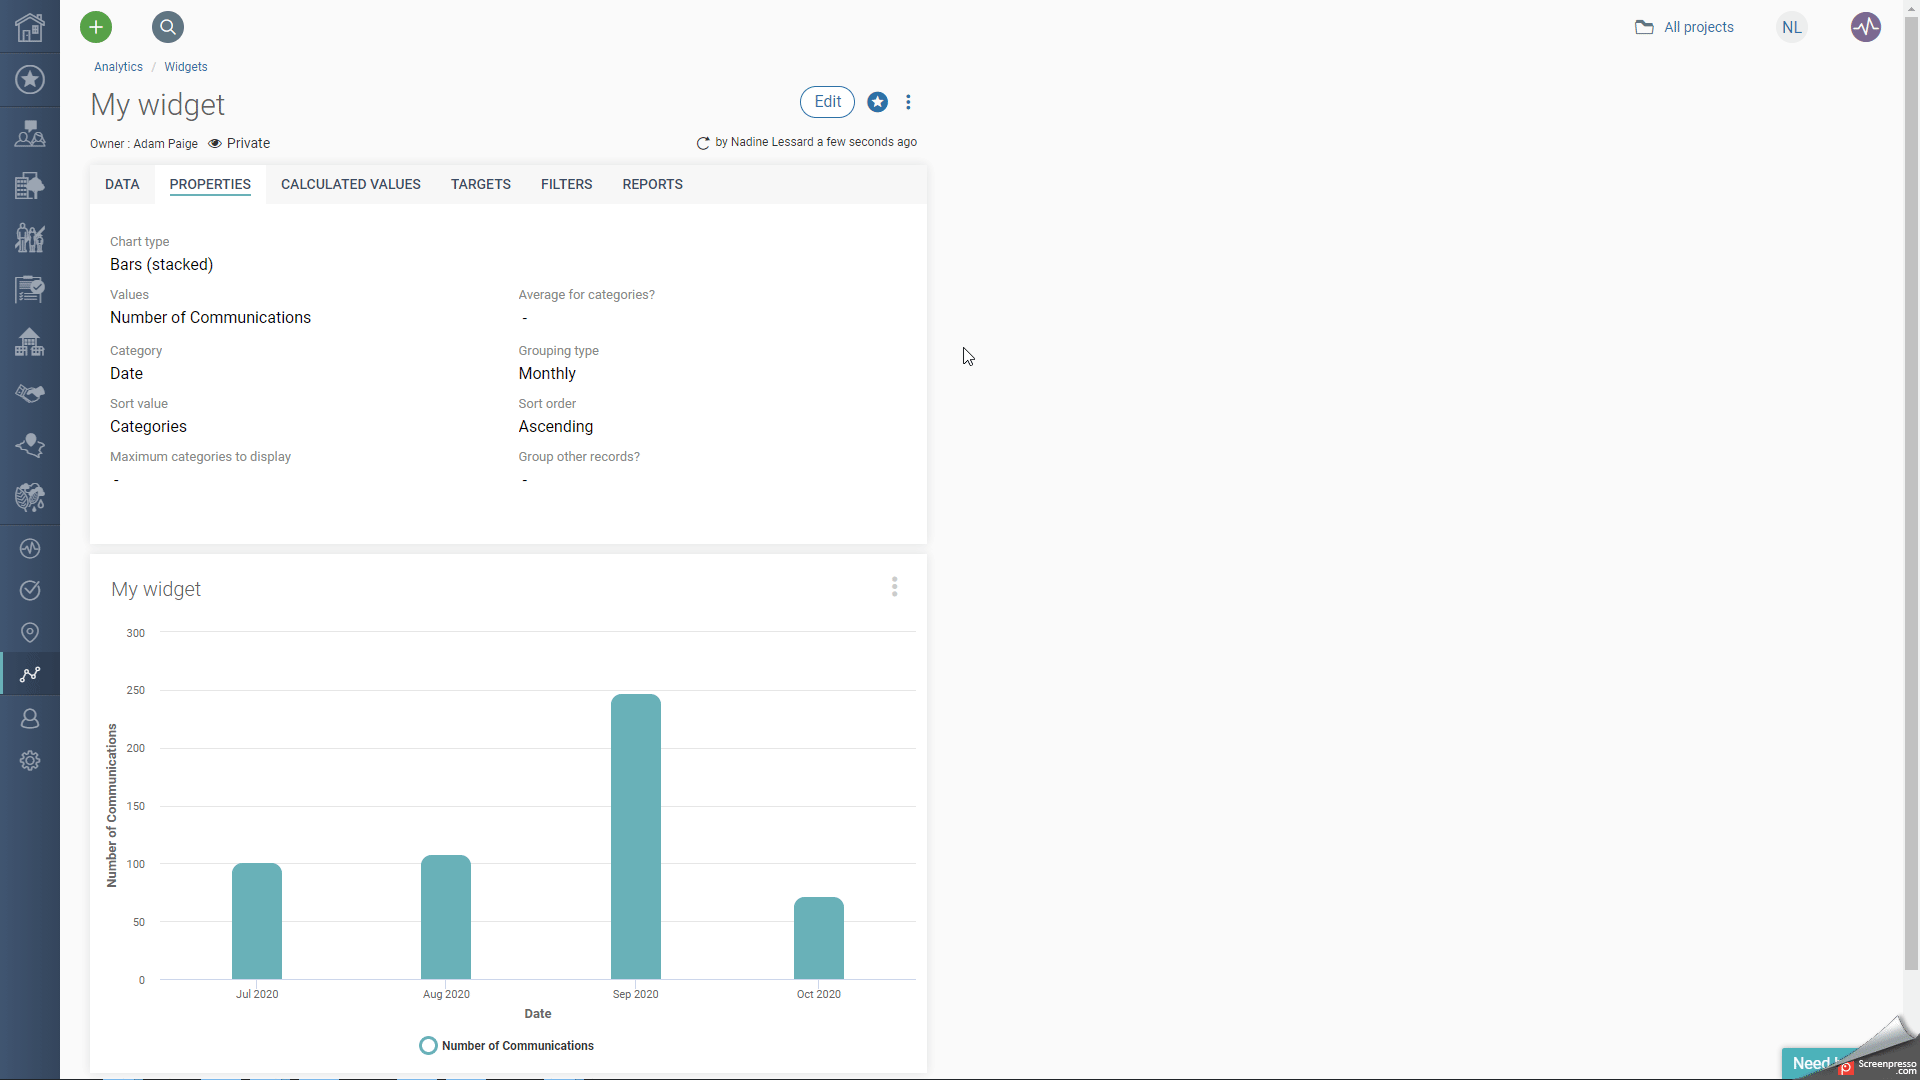The image size is (1920, 1080).
Task: Open the Settings gear at sidebar bottom
Action: click(x=29, y=760)
